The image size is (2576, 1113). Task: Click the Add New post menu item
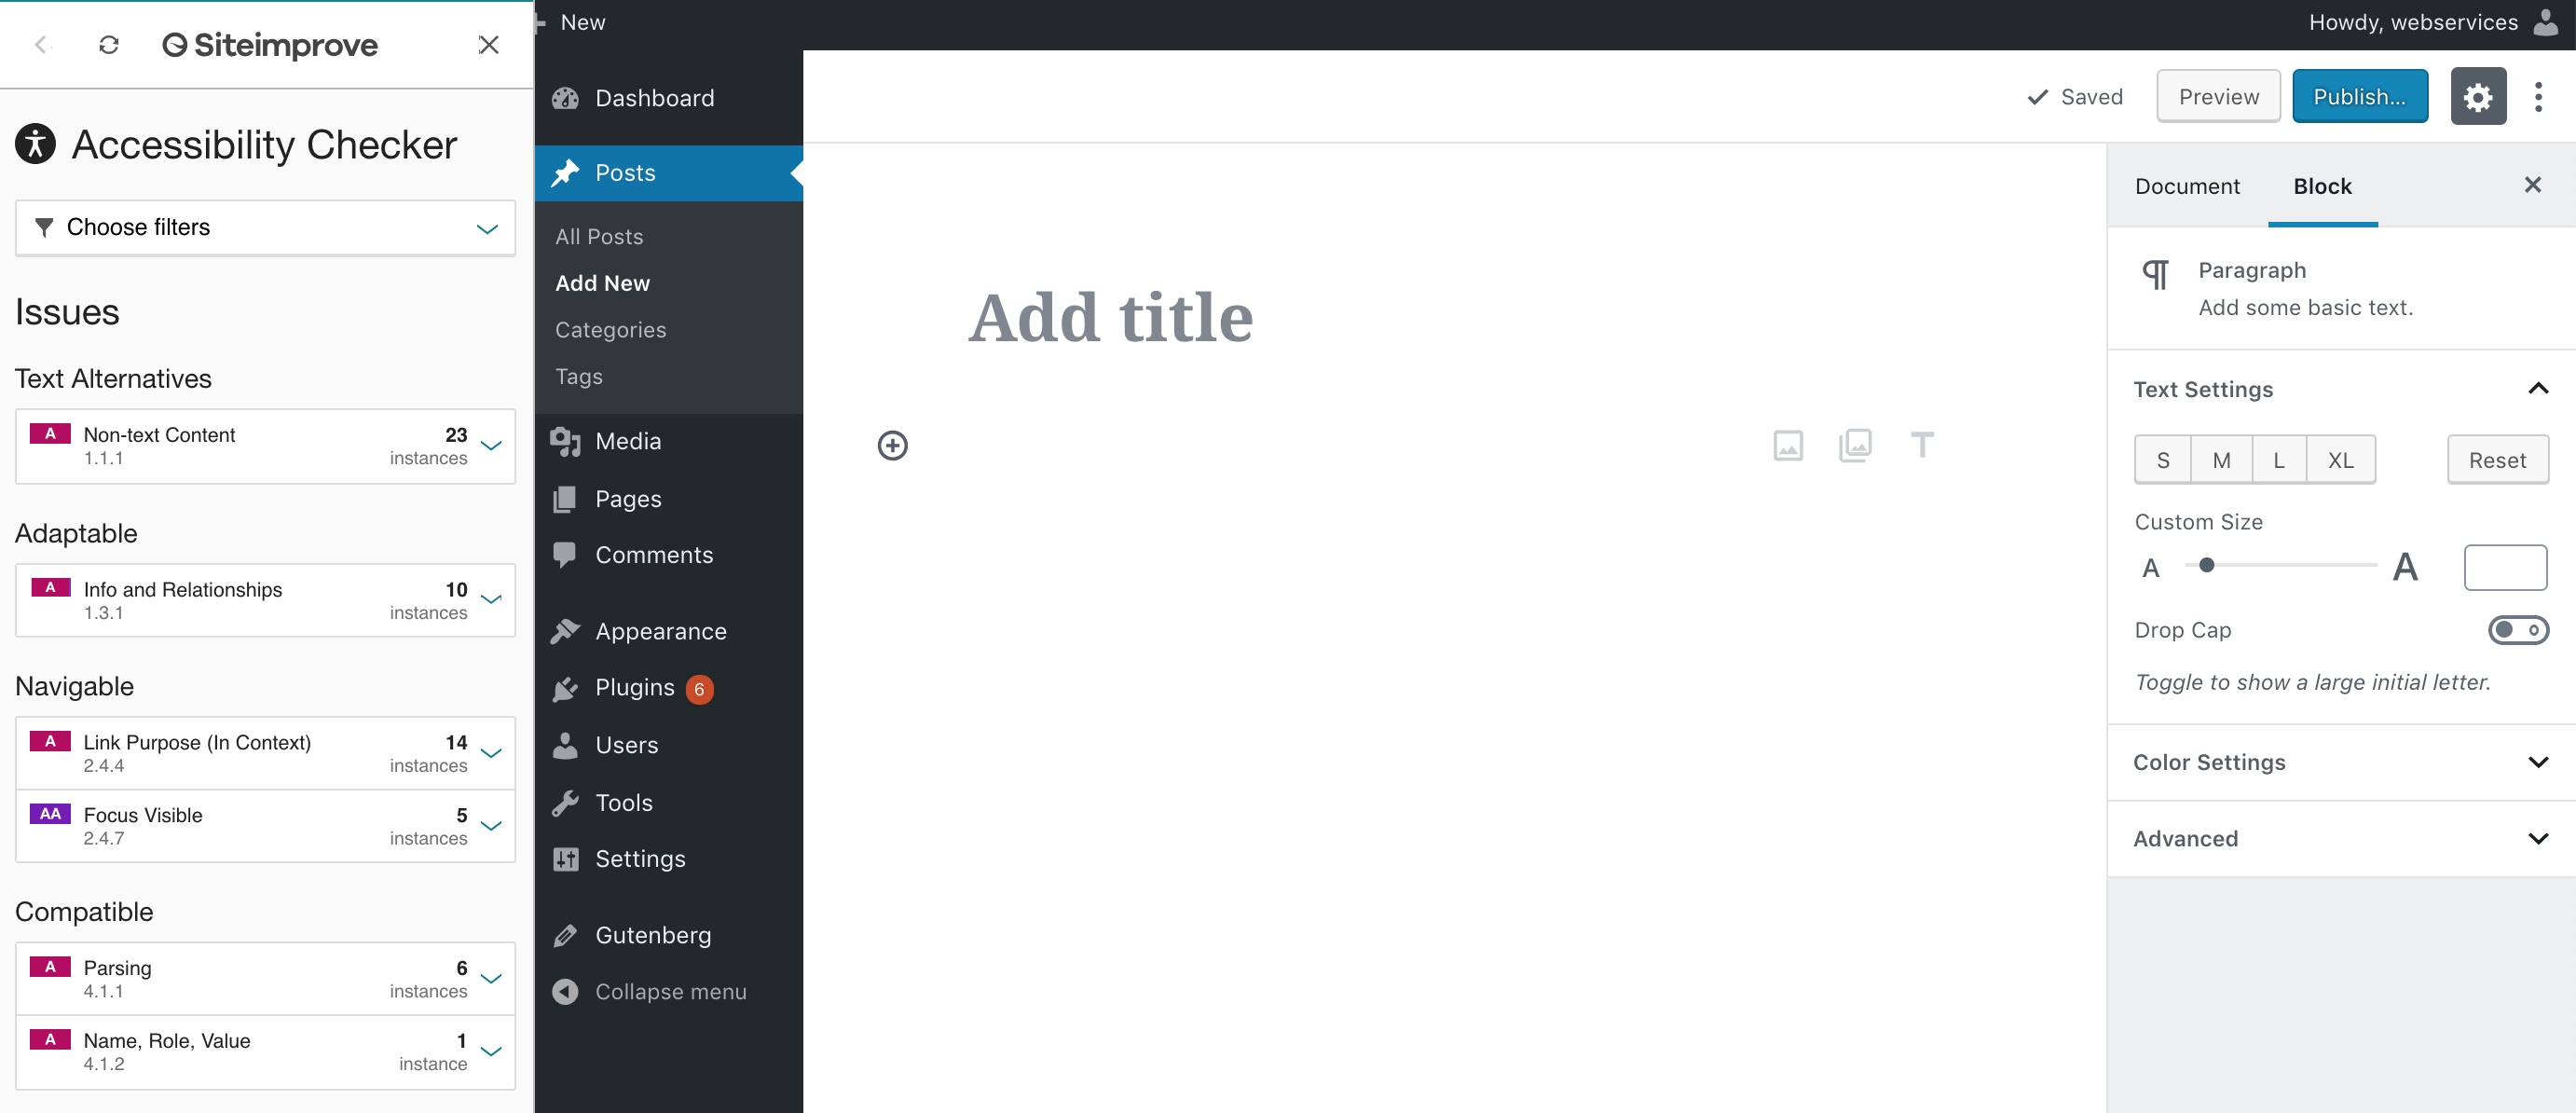[601, 282]
